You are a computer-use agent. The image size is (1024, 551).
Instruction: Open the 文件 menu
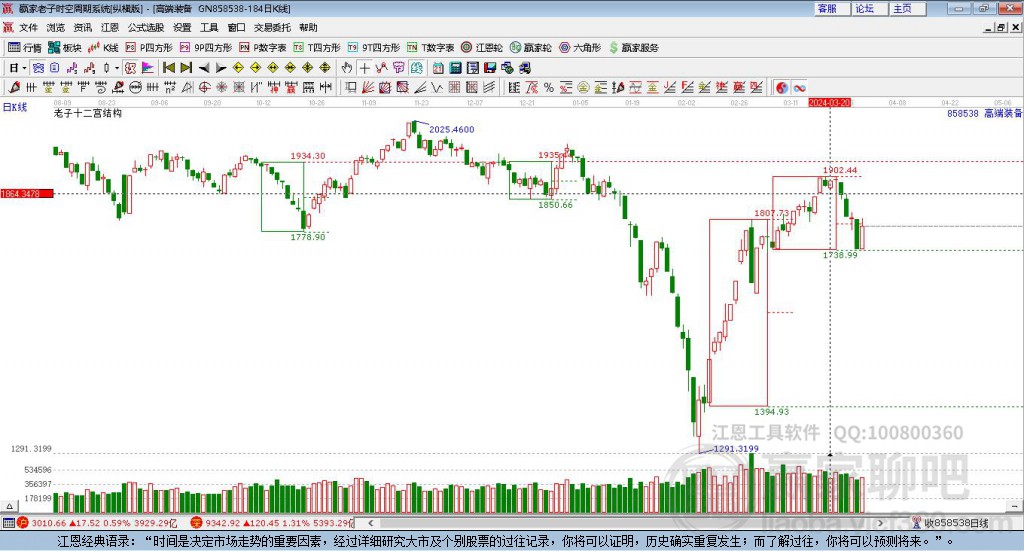[28, 27]
